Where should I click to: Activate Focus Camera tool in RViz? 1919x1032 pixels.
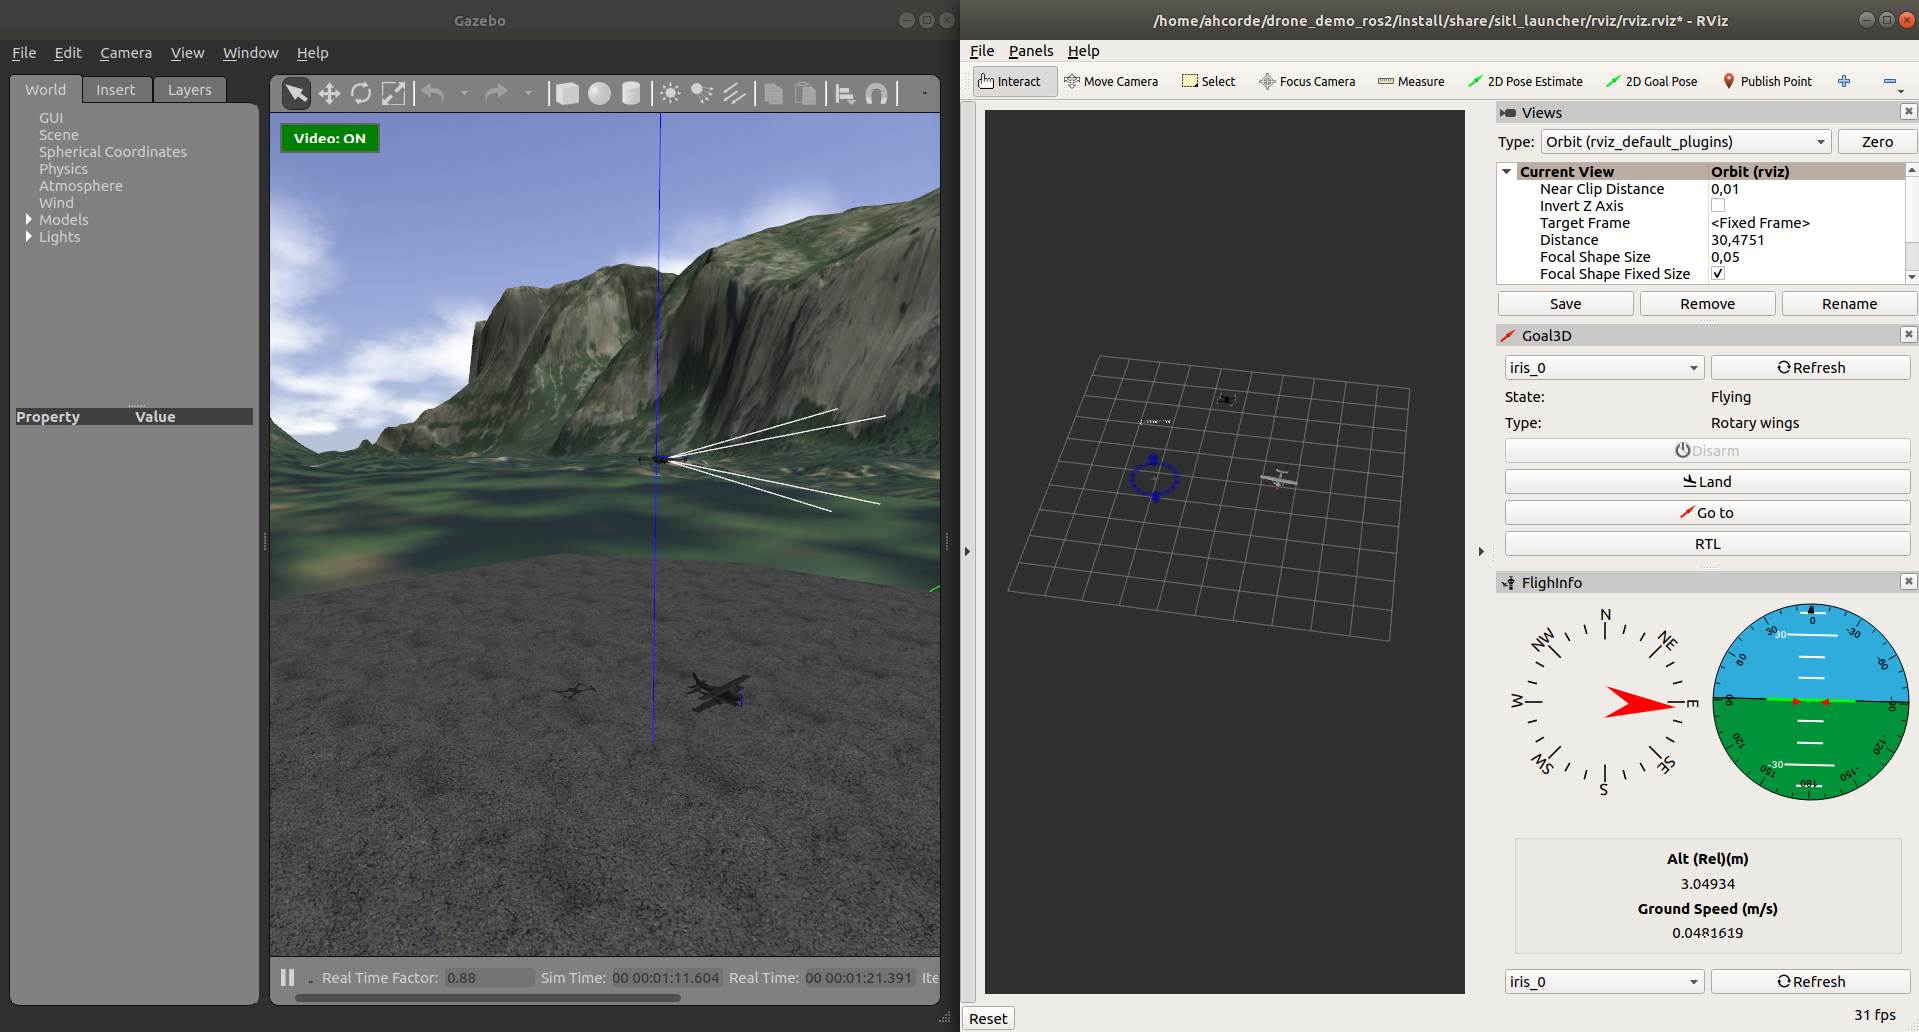click(1307, 81)
